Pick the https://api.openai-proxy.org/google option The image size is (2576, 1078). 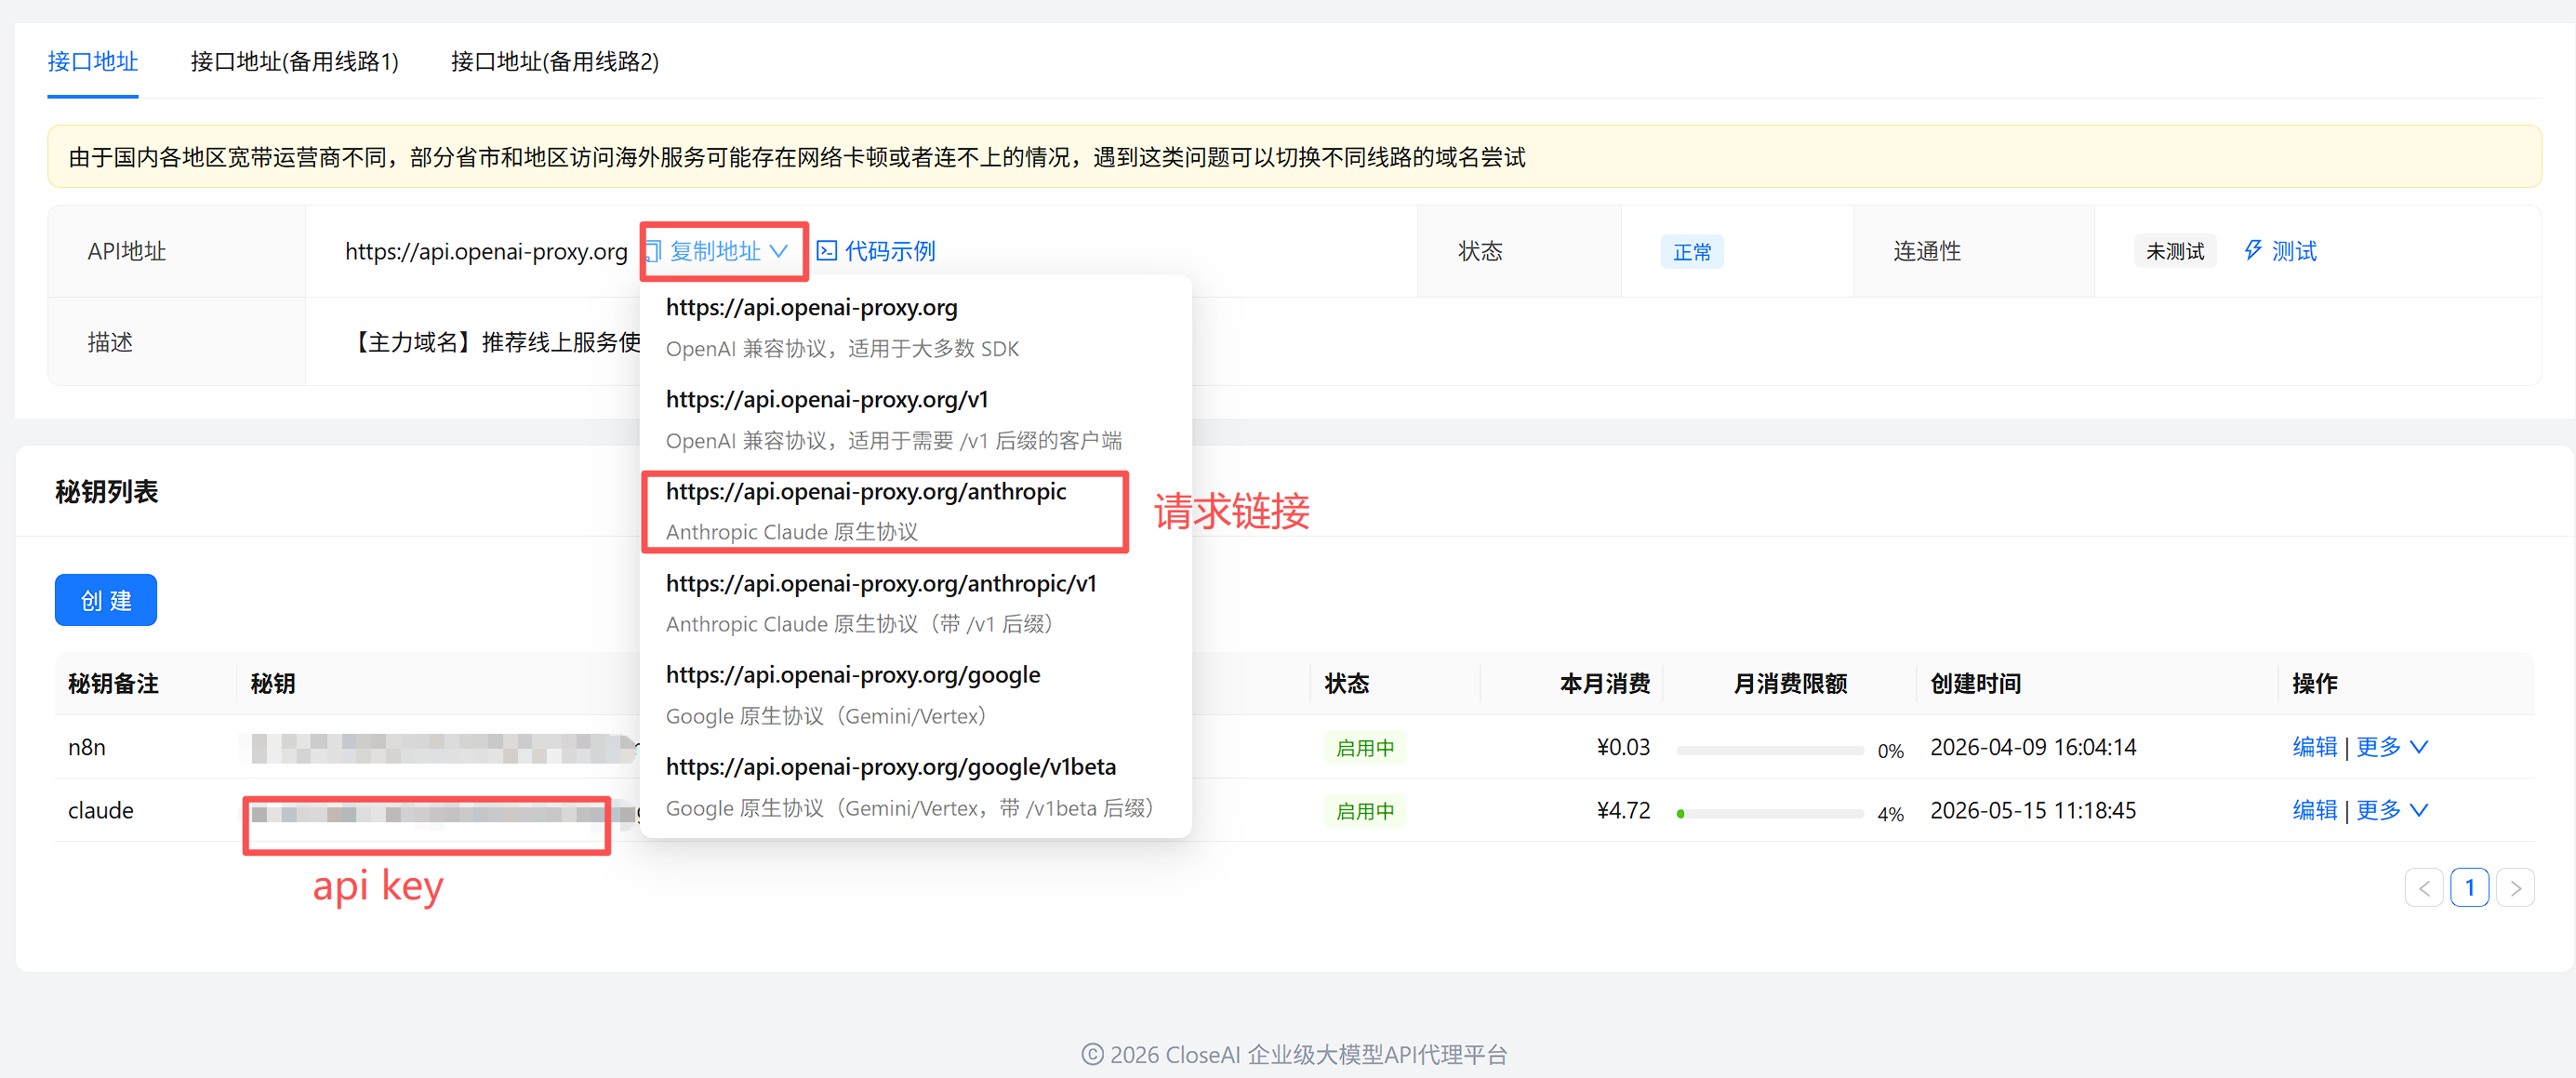click(915, 695)
